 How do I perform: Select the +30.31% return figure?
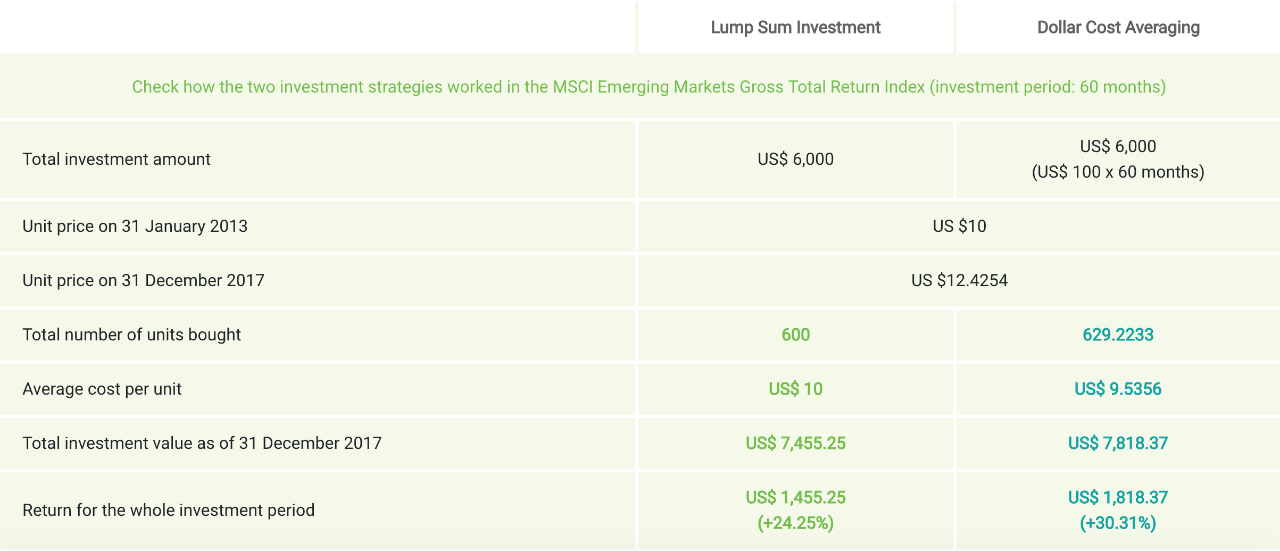click(1118, 523)
